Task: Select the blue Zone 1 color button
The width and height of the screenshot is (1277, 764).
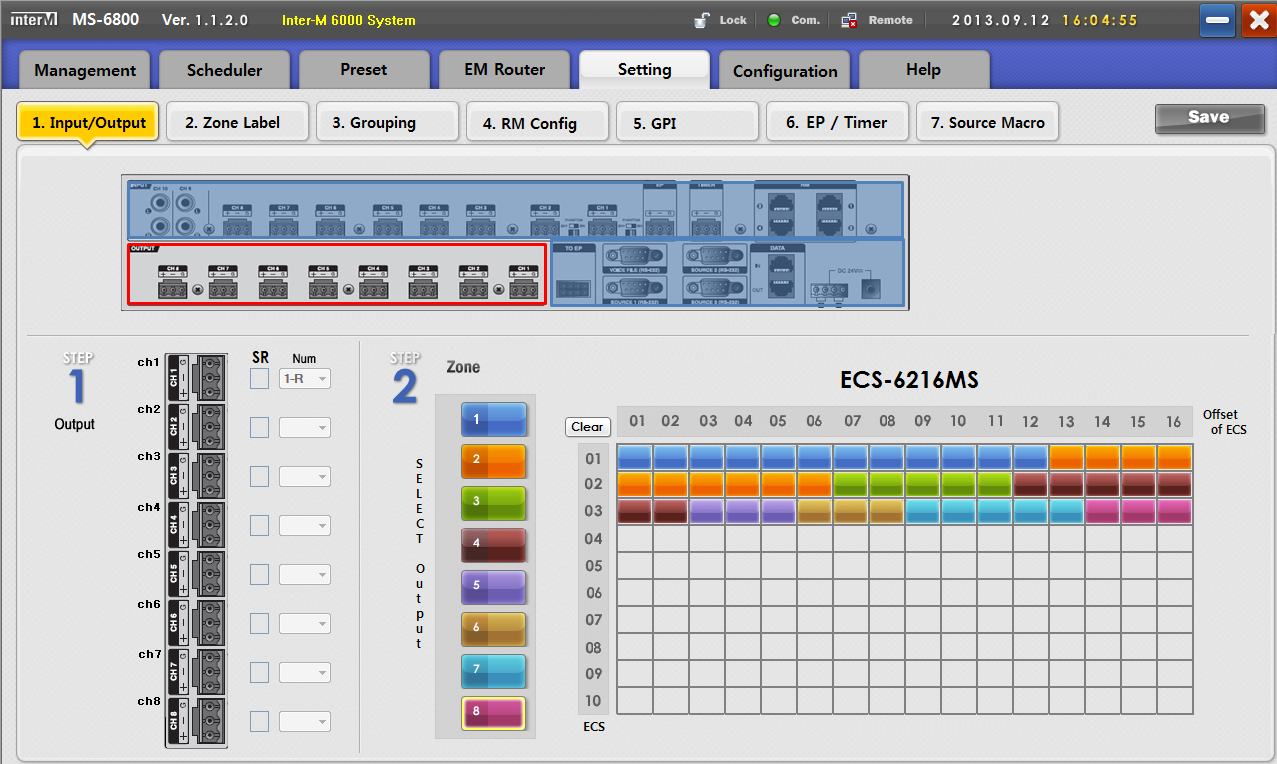Action: [493, 420]
